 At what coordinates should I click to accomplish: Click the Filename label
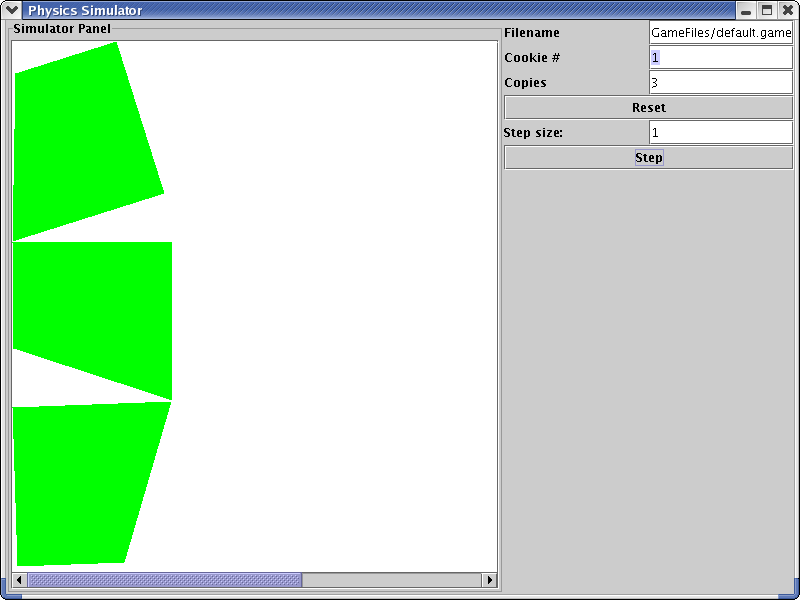point(532,33)
